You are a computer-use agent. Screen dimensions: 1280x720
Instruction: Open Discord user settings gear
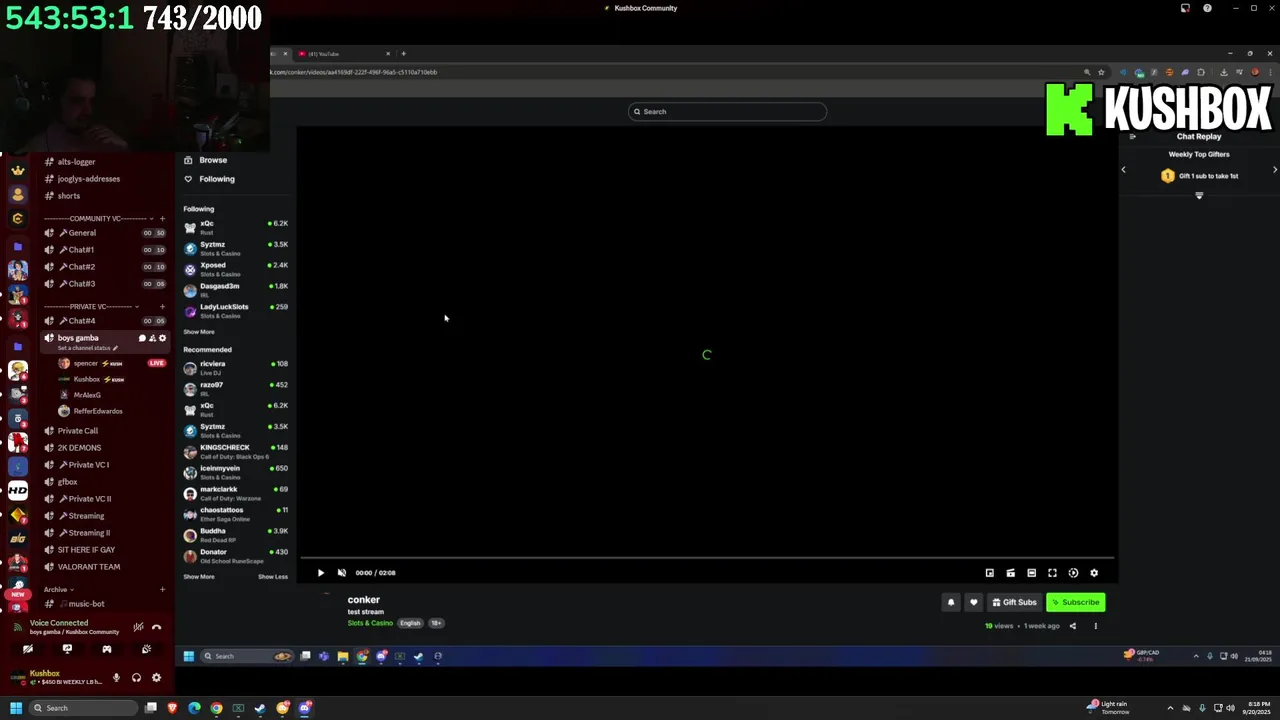[156, 678]
